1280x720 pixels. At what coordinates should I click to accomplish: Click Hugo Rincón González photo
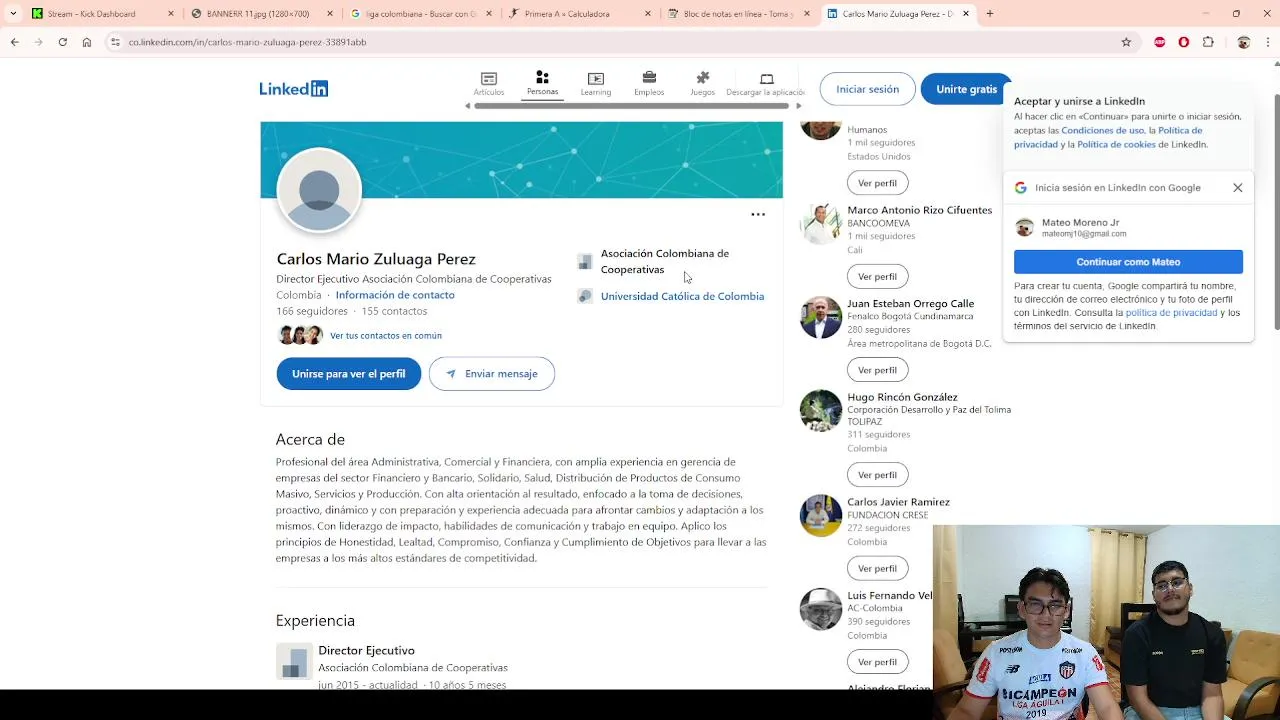tap(821, 411)
